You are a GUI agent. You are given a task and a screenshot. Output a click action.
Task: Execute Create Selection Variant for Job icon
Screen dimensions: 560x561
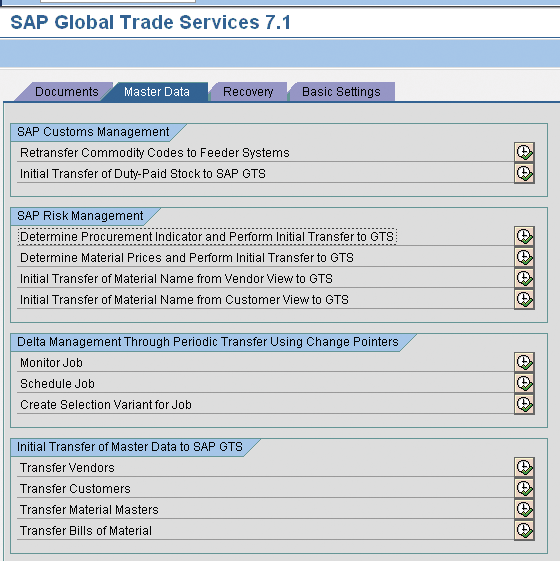(x=524, y=404)
